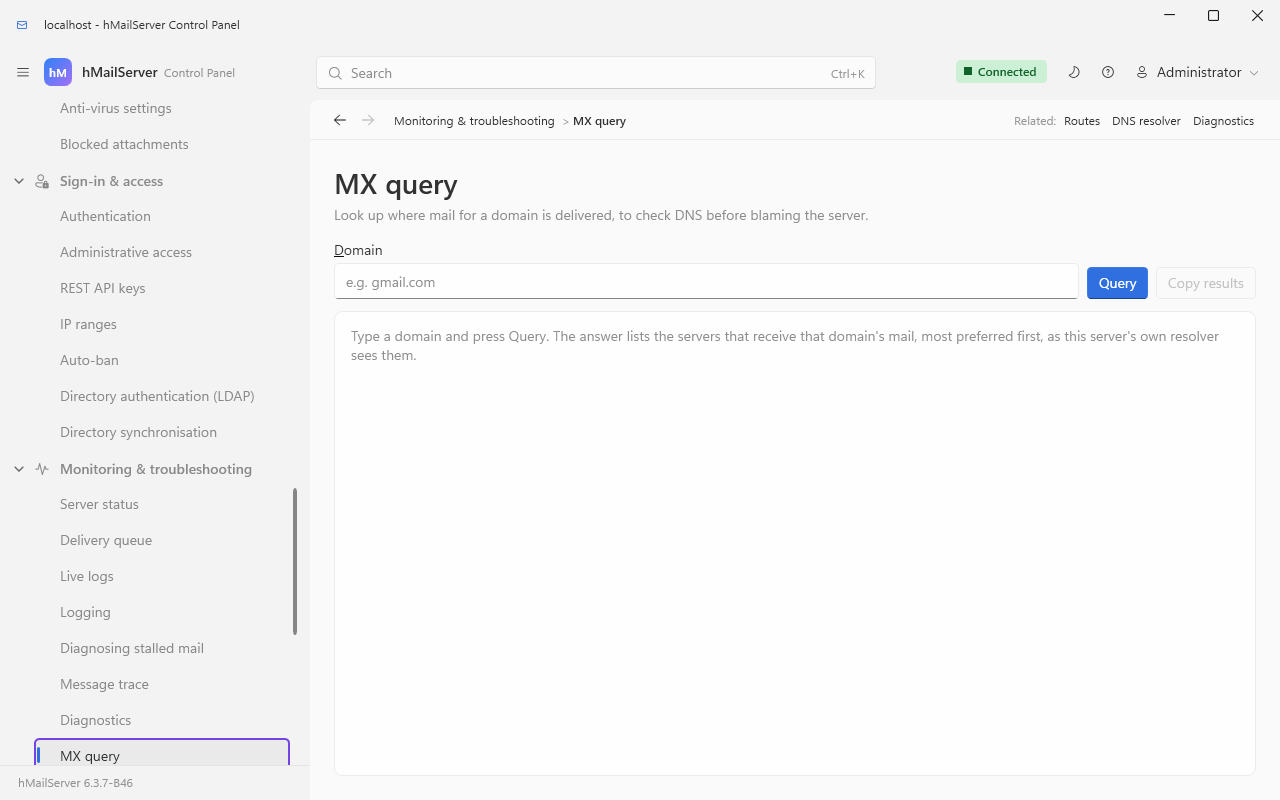
Task: Click the blue Query button
Action: 1117,283
